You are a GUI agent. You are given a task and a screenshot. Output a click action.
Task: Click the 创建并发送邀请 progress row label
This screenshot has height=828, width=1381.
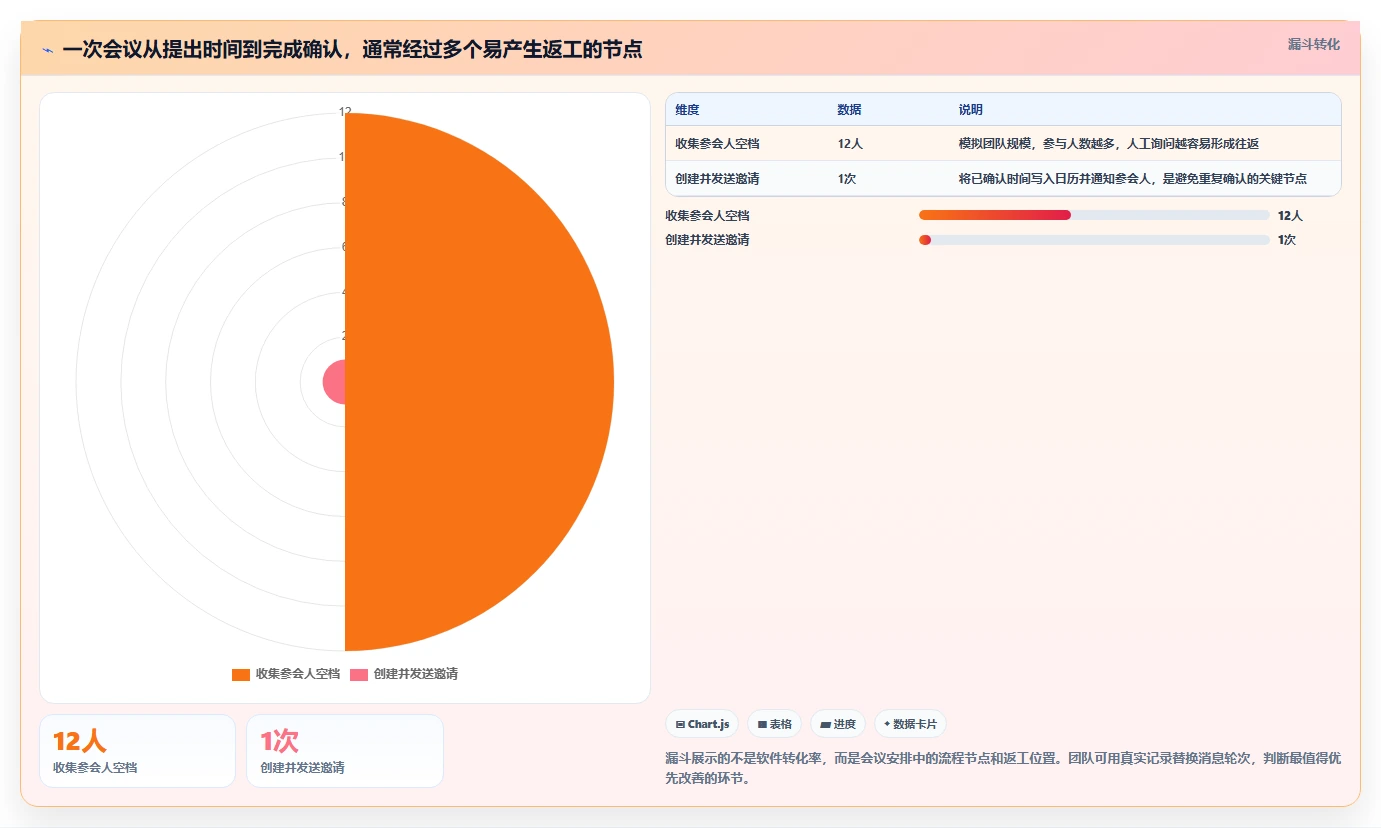click(x=707, y=240)
